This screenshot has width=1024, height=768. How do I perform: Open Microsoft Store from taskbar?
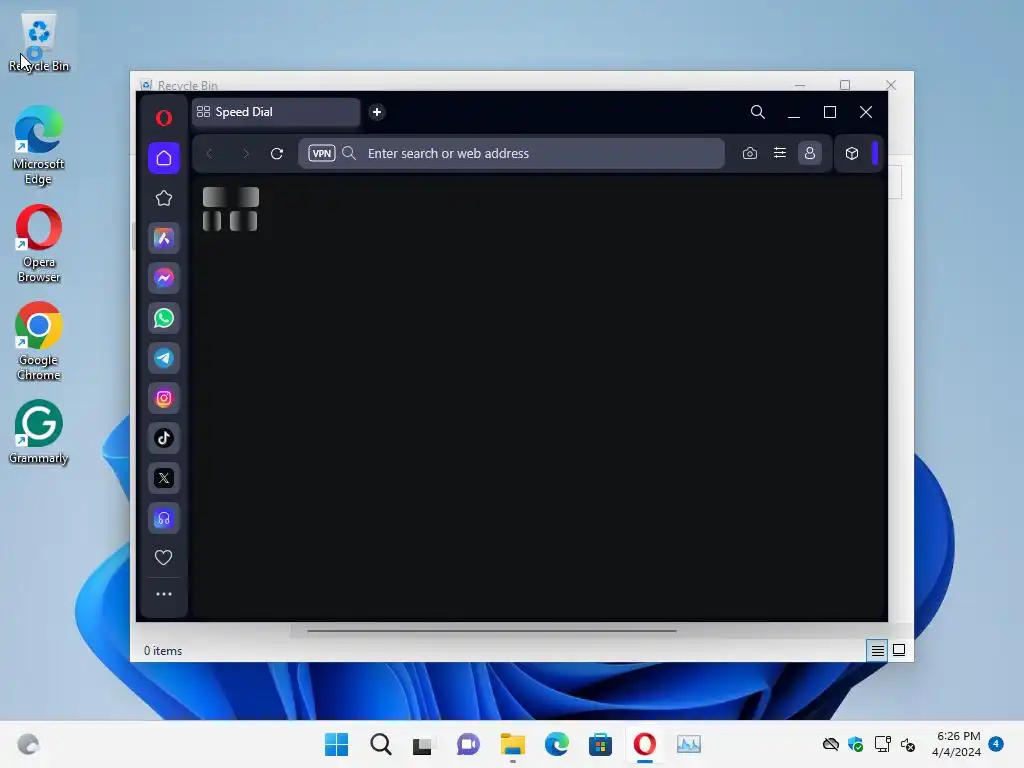[600, 744]
